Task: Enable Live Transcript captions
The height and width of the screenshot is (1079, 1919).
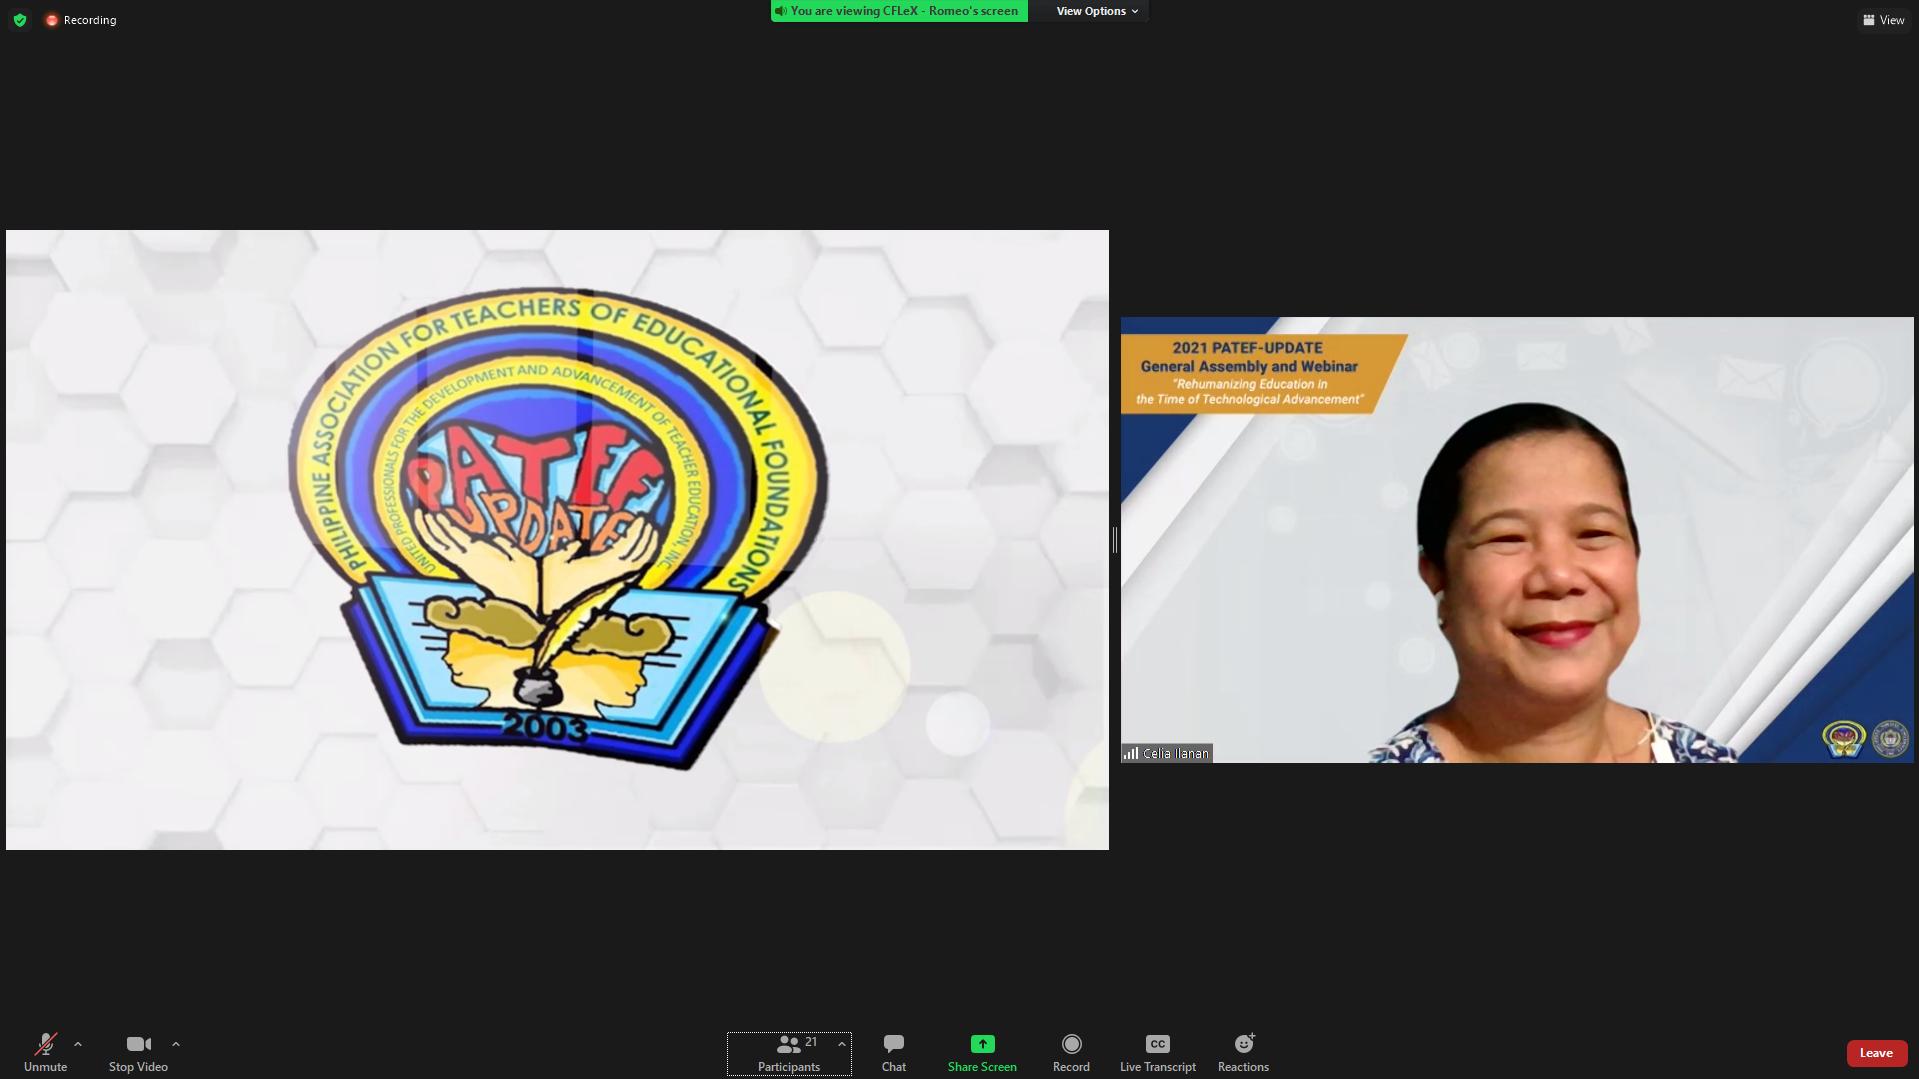Action: [1157, 1052]
